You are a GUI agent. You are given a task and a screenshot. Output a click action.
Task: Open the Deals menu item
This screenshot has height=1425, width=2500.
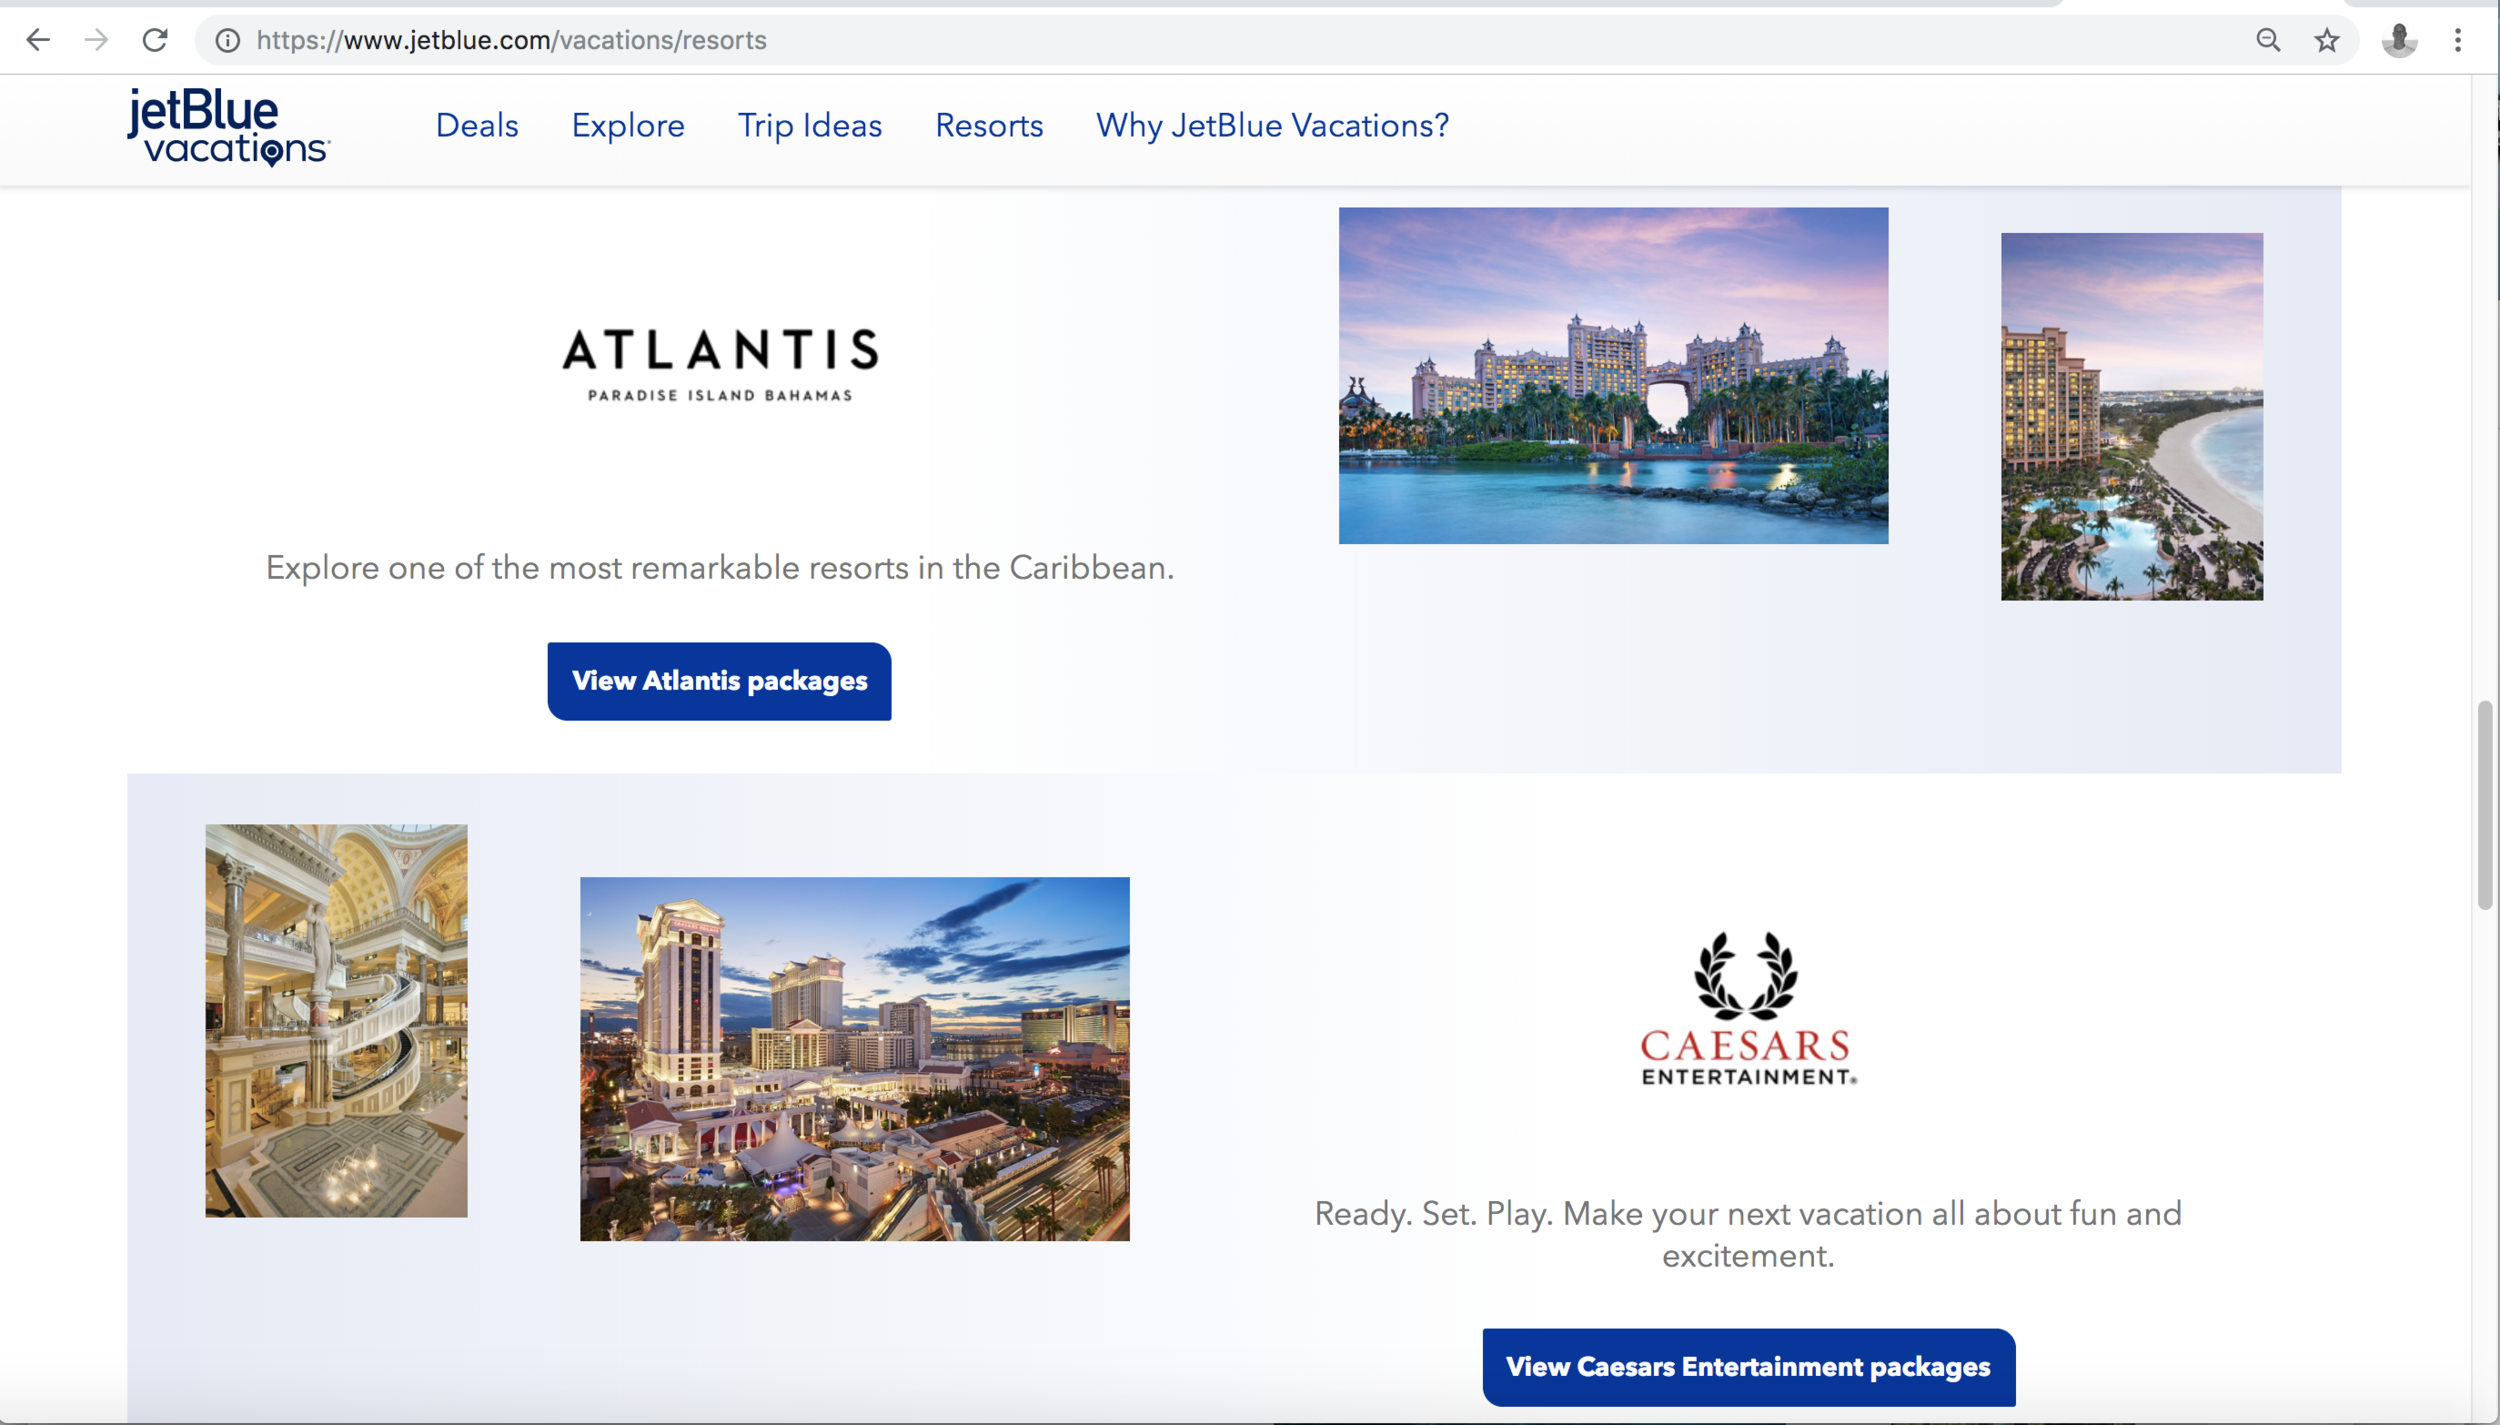[x=477, y=126]
